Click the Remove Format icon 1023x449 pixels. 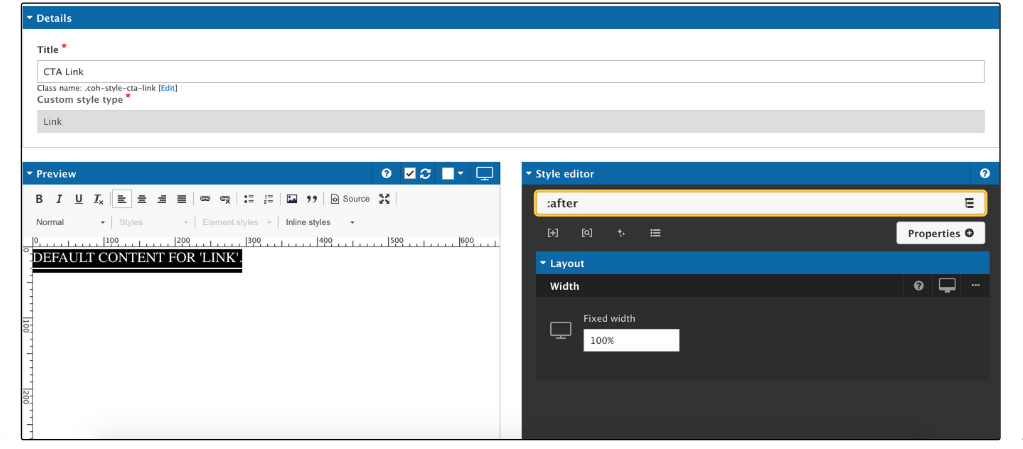coord(98,199)
